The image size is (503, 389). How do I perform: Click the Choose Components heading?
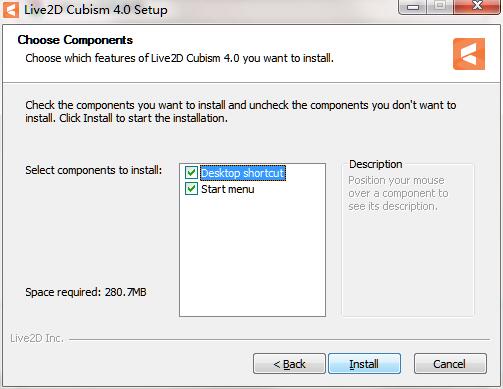point(75,40)
